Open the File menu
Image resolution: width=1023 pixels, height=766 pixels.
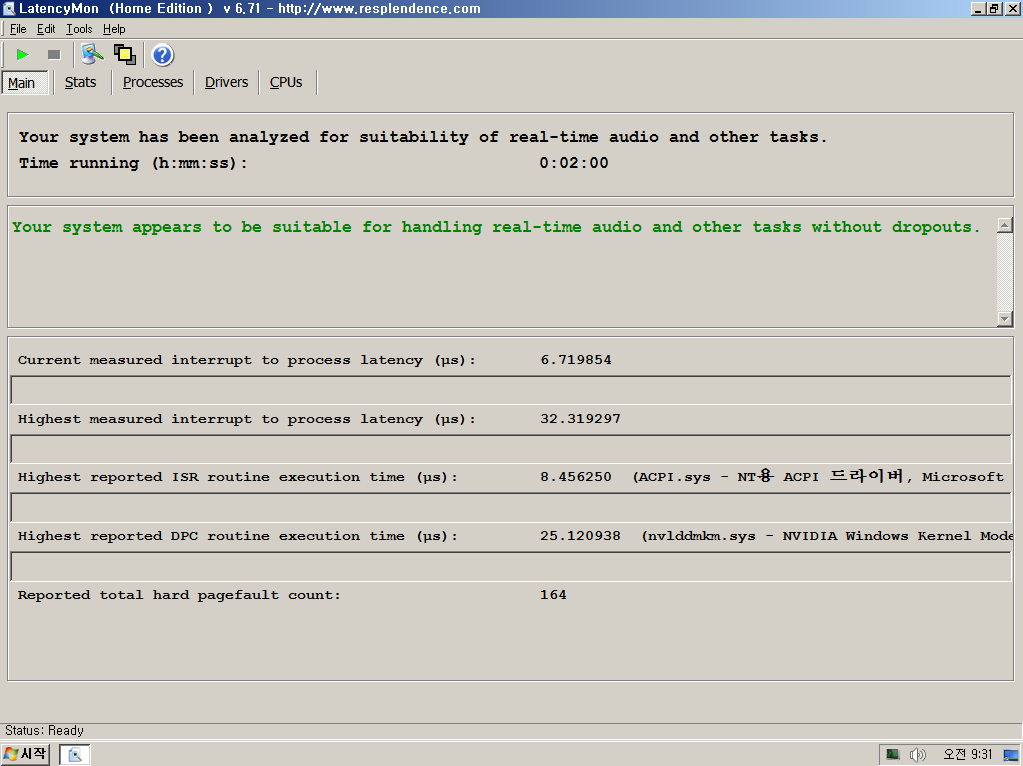point(18,29)
